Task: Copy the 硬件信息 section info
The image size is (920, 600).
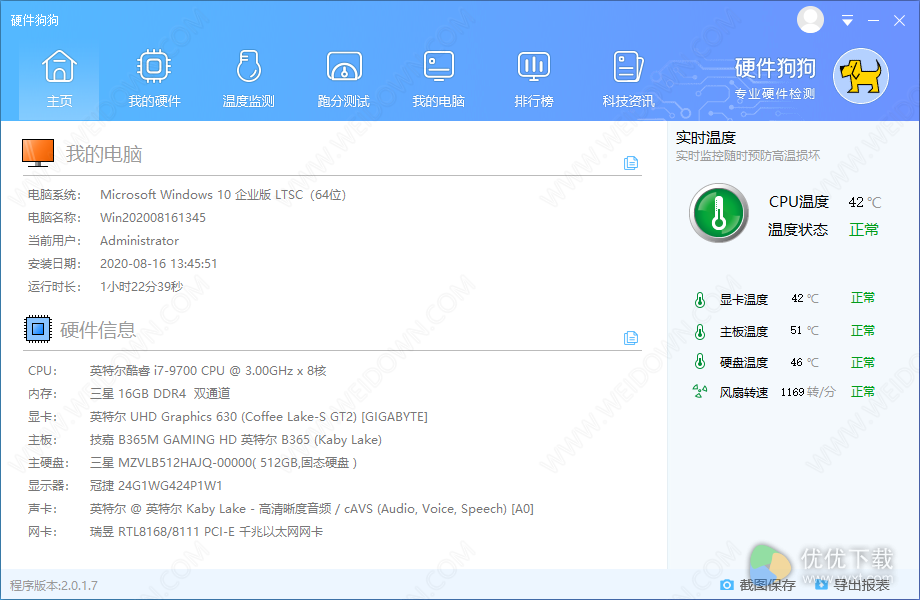Action: click(x=631, y=338)
